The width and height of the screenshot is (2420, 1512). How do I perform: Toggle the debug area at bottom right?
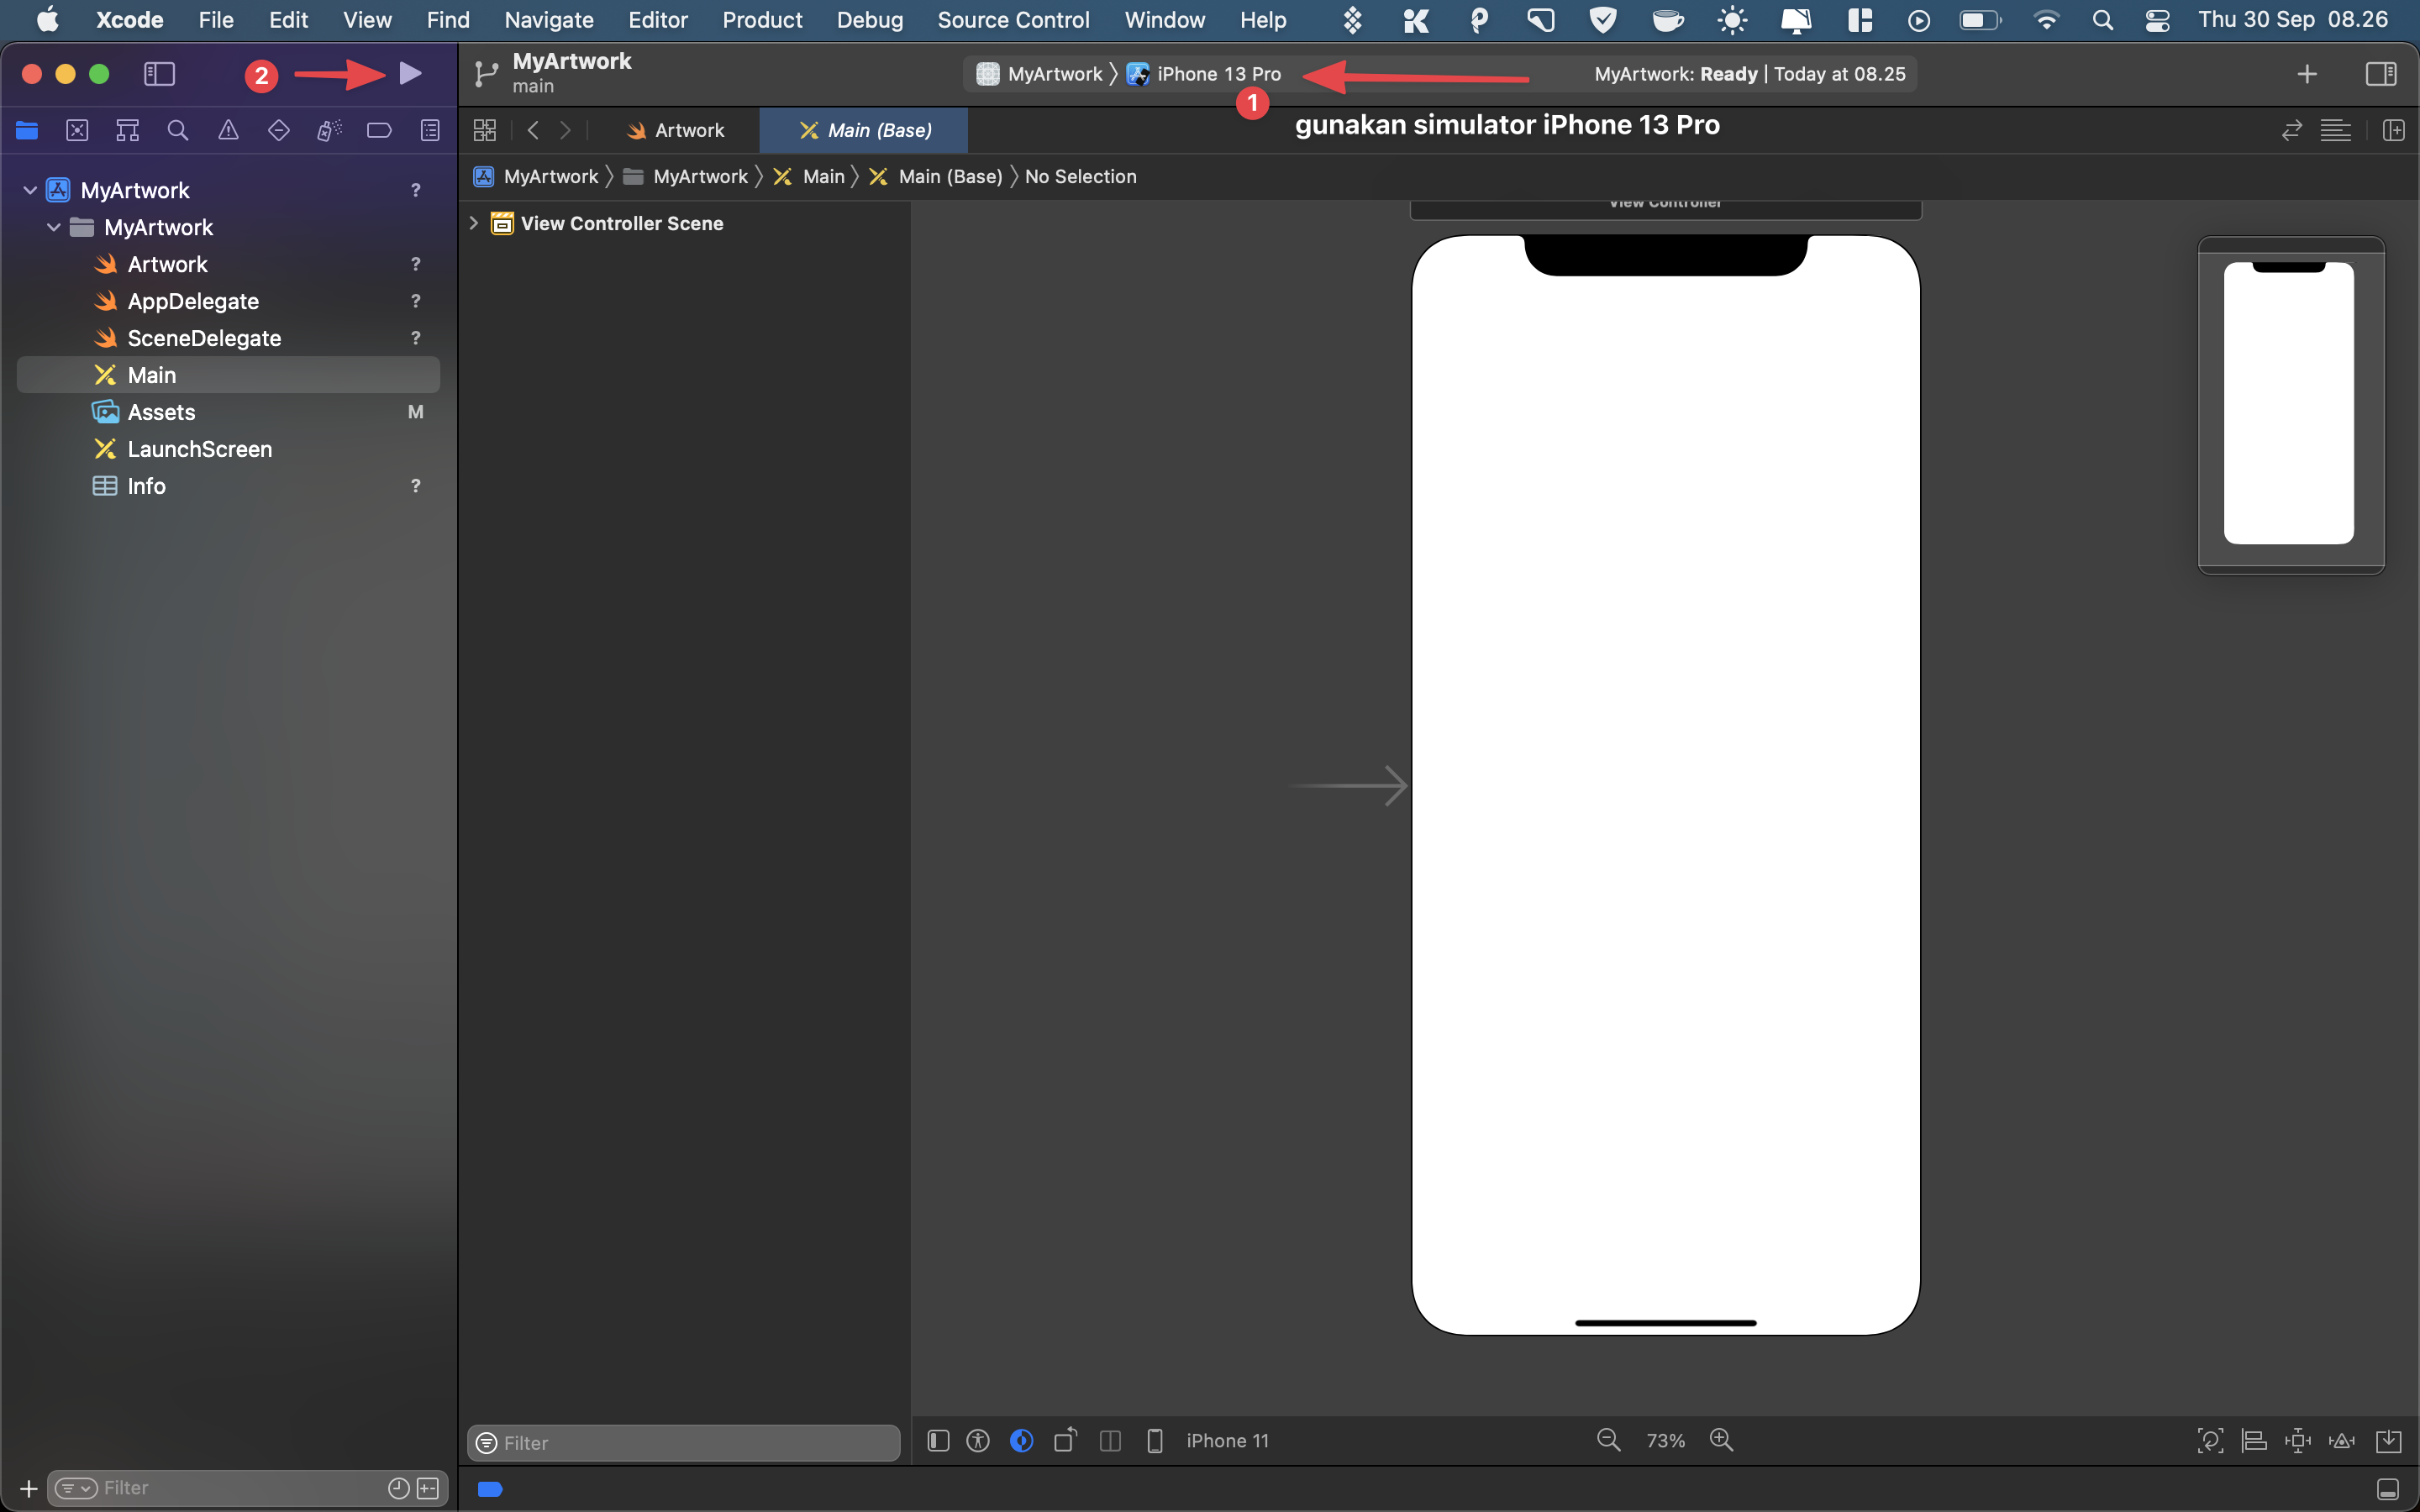click(2388, 1489)
